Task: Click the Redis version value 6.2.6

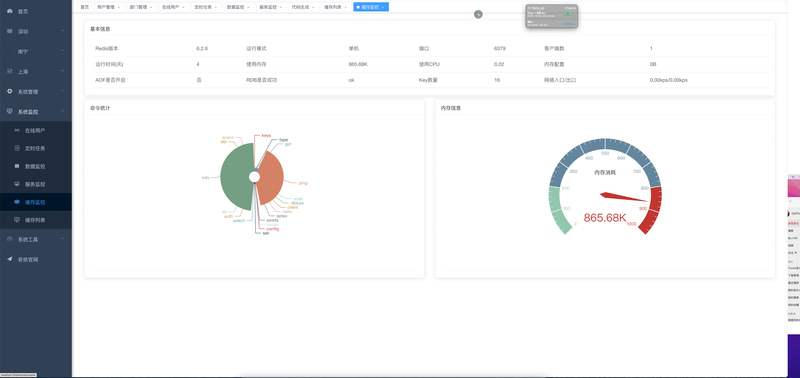Action: pos(202,48)
